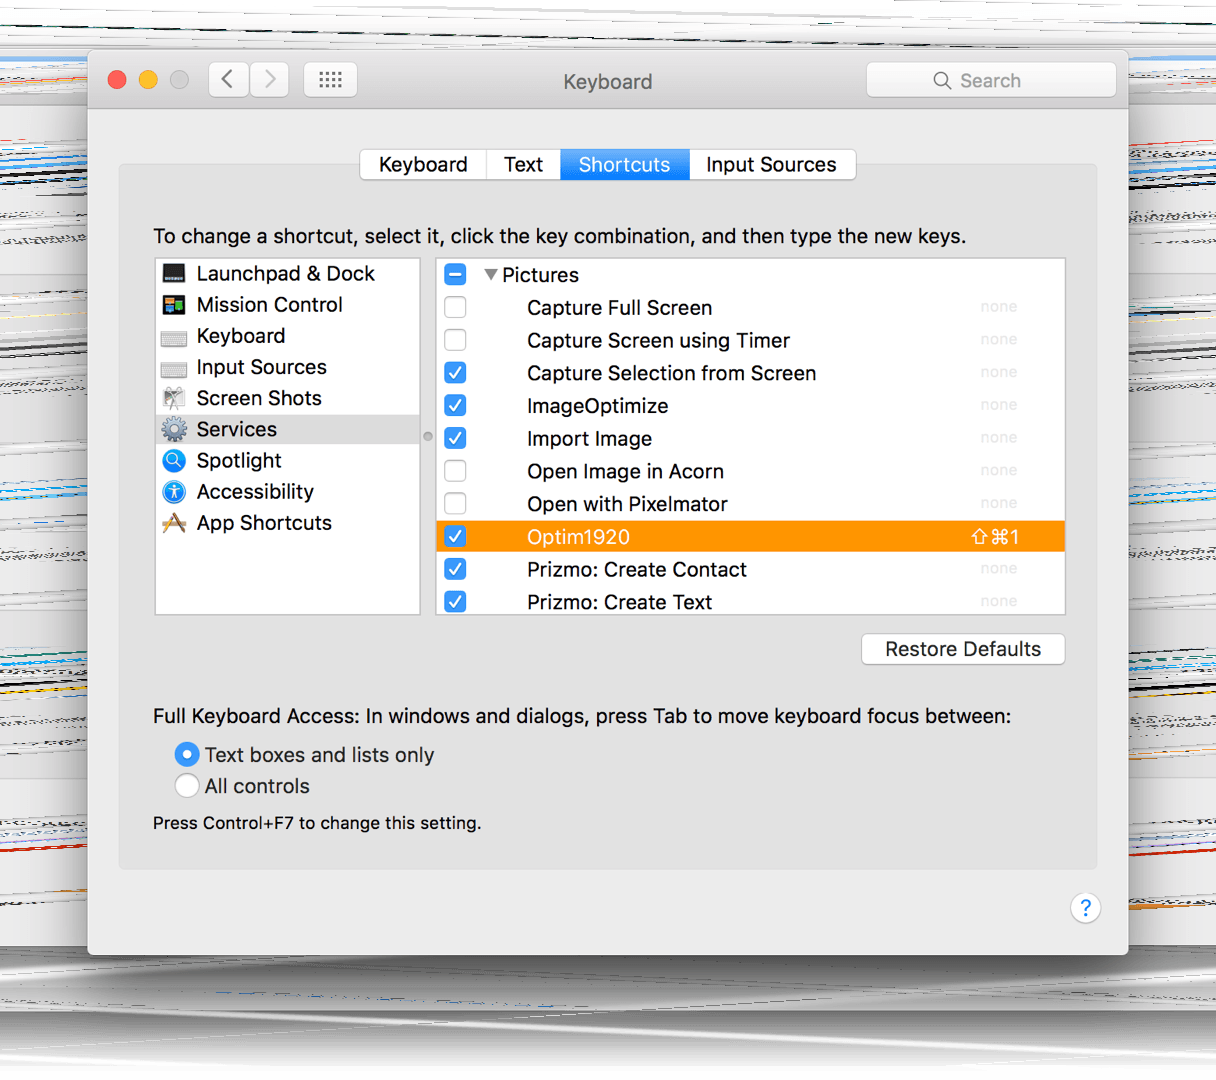Select the Spotlight magnifier icon
Image resolution: width=1216 pixels, height=1080 pixels.
tap(174, 461)
